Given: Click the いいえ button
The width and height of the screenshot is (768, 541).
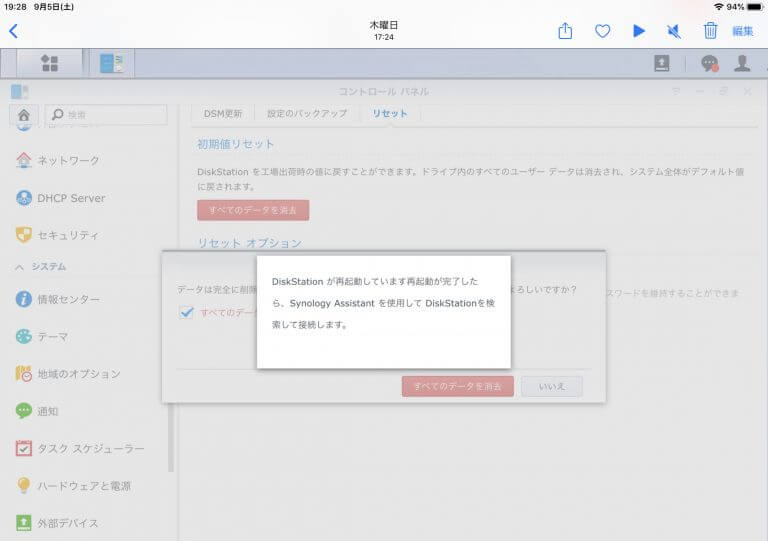Looking at the screenshot, I should (x=552, y=386).
